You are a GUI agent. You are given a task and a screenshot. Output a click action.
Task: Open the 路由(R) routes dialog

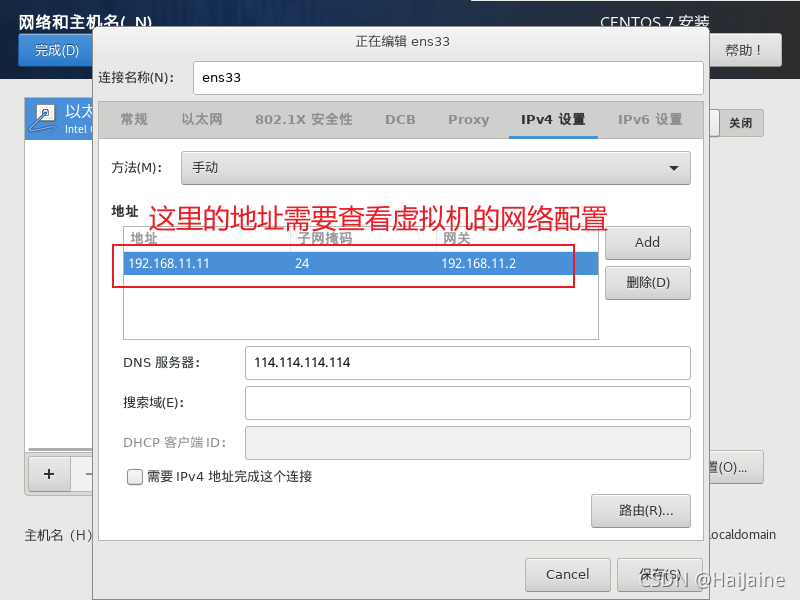[640, 511]
